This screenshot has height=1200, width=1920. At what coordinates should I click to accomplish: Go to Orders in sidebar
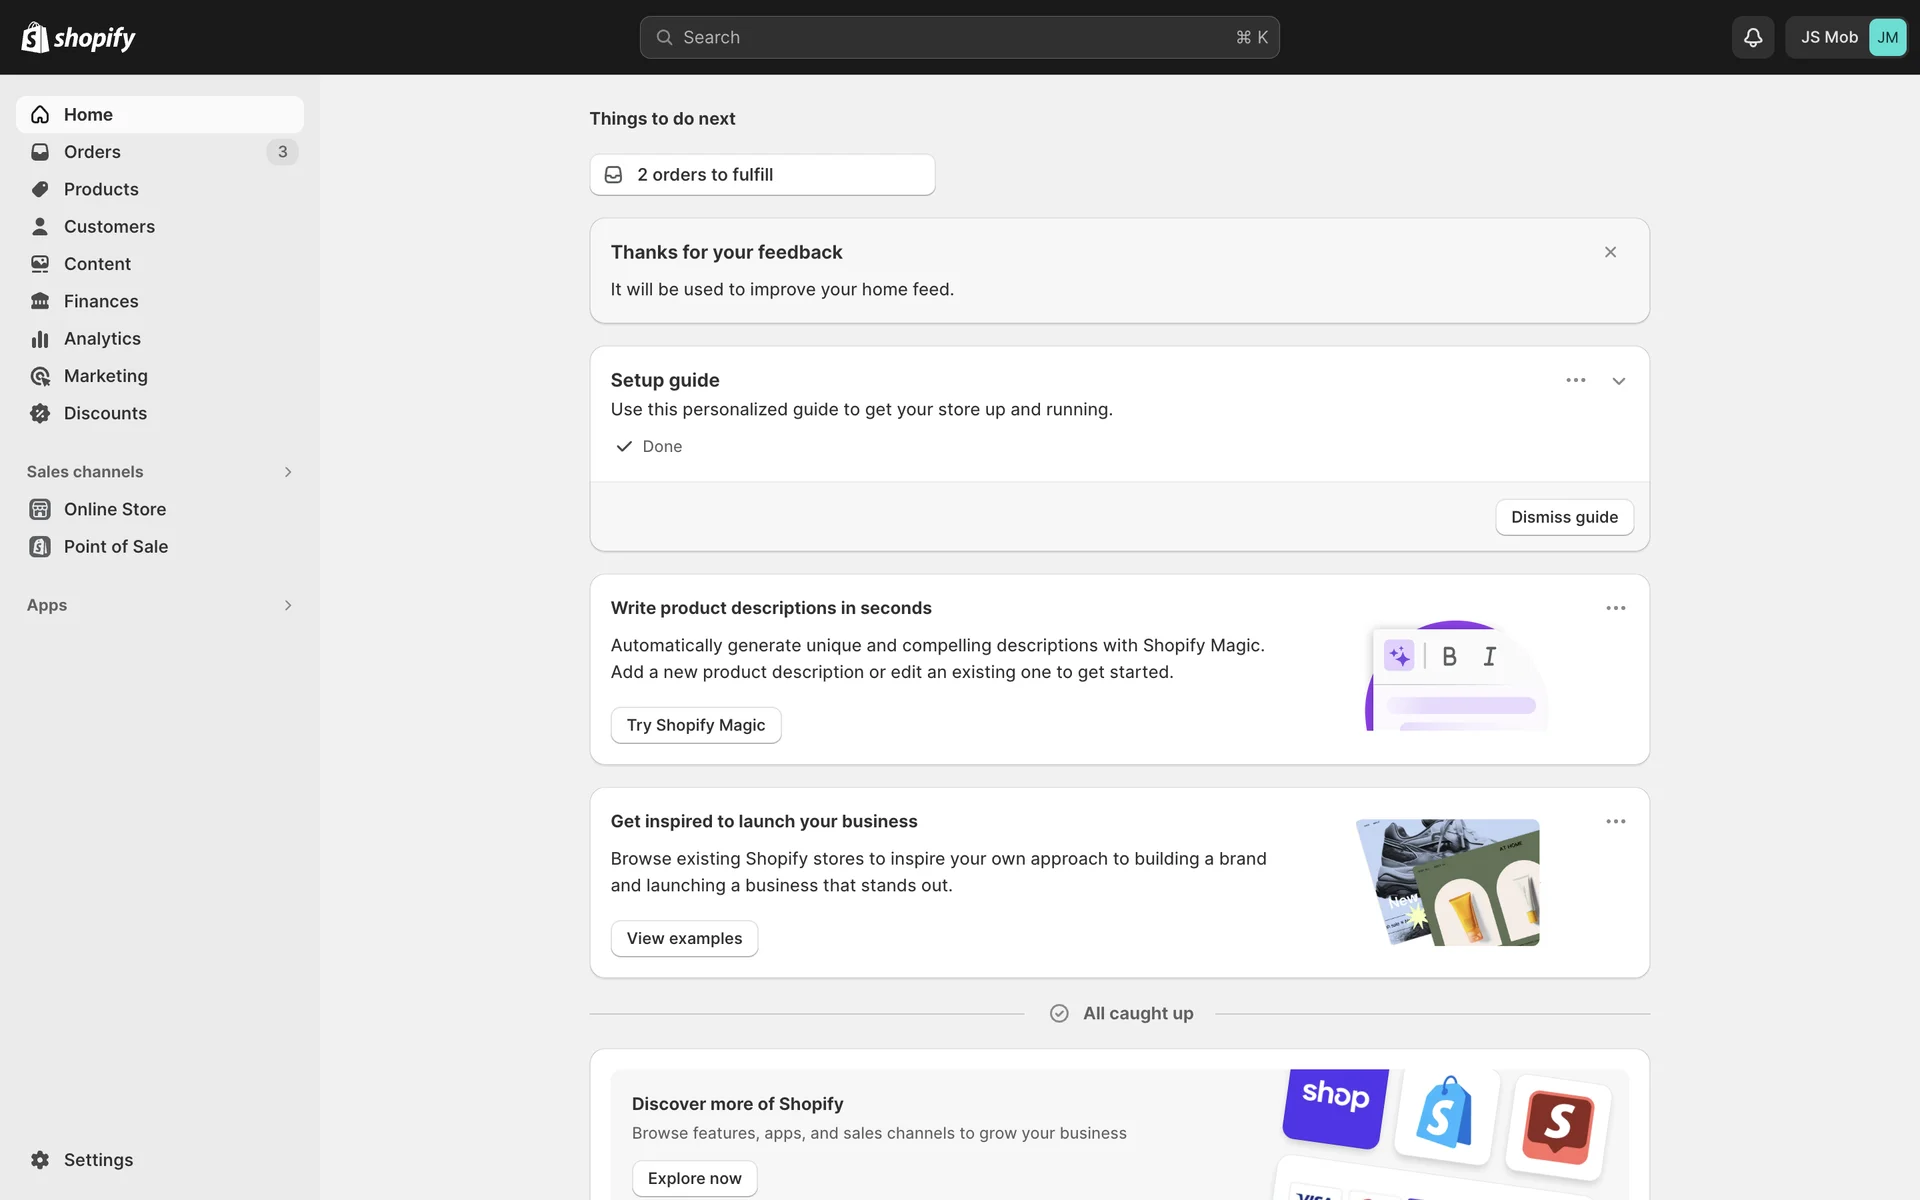(x=92, y=152)
